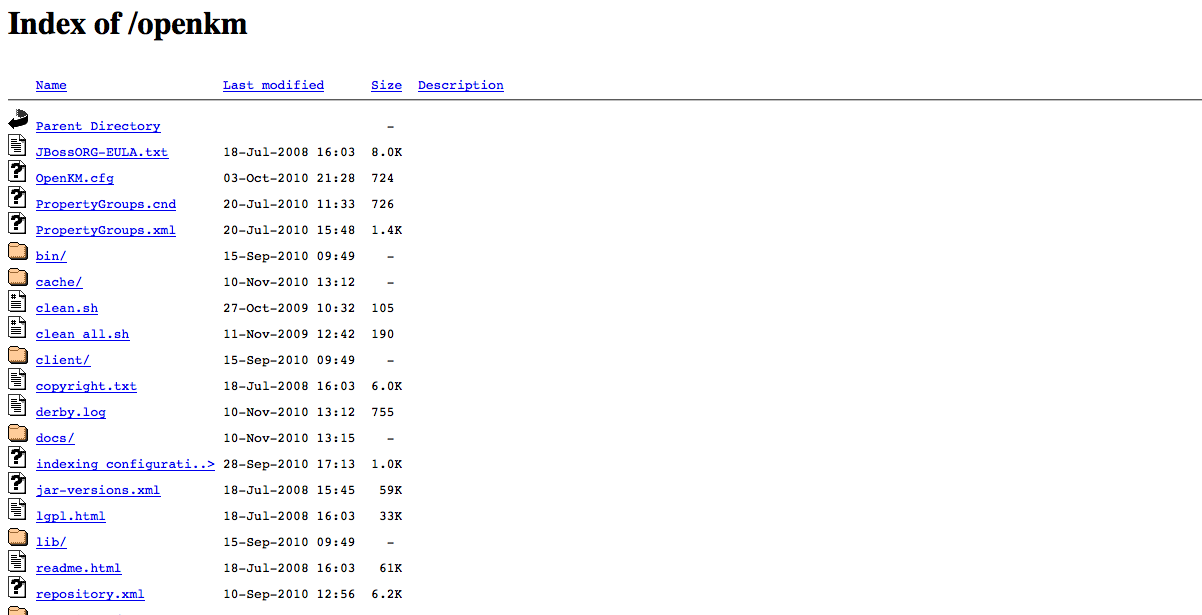The height and width of the screenshot is (615, 1202).
Task: Go up via the Parent Directory link
Action: (98, 126)
